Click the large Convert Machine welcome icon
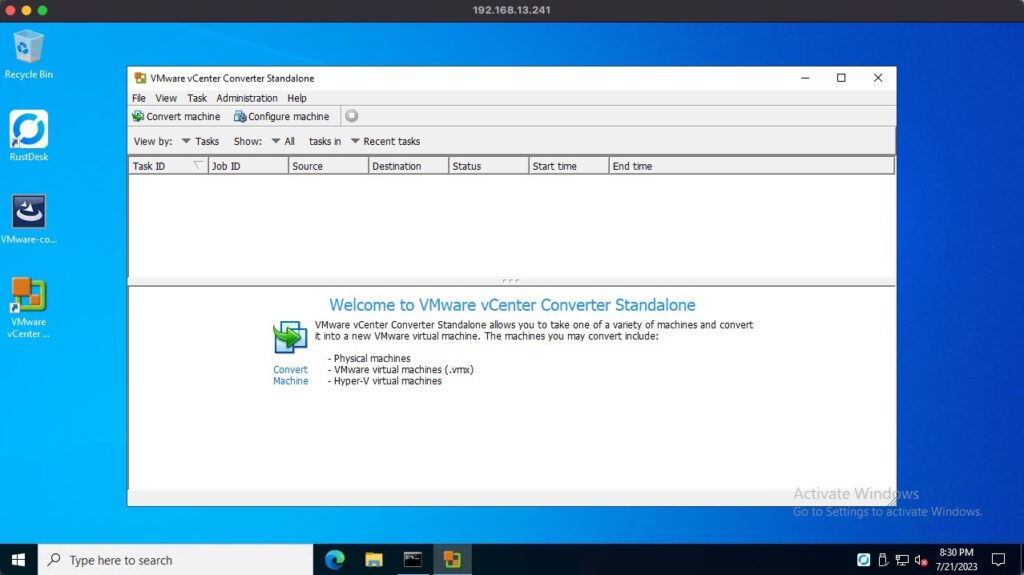 [x=290, y=337]
